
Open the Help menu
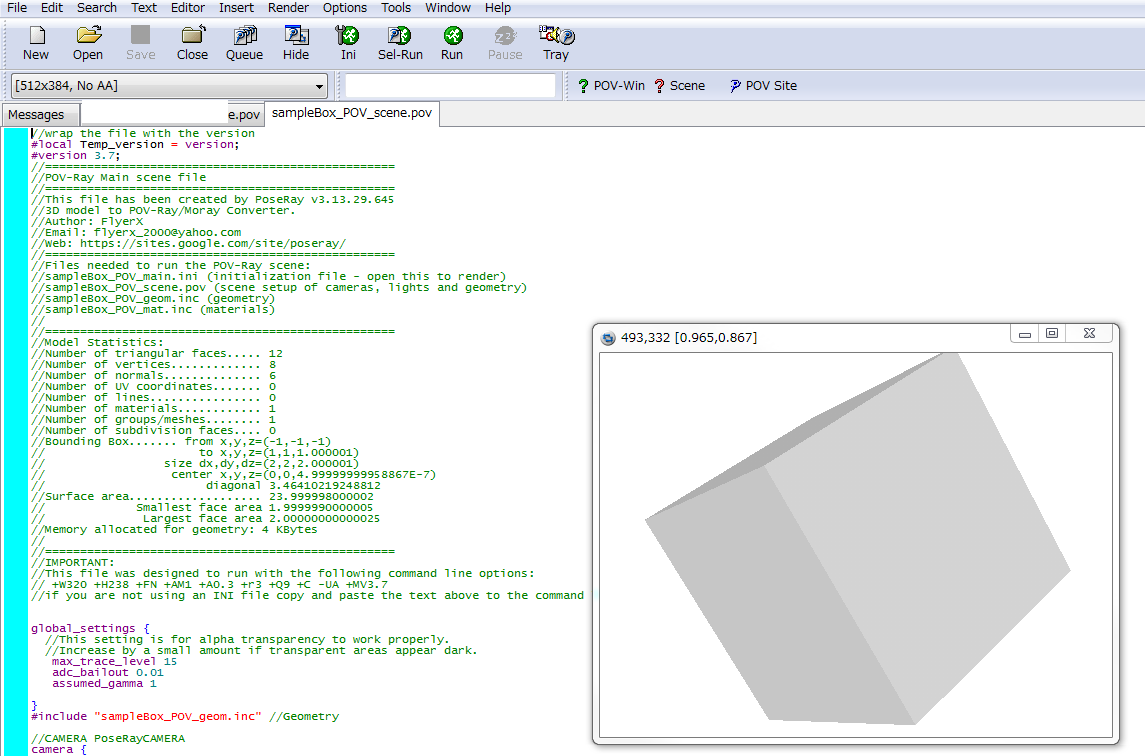498,7
